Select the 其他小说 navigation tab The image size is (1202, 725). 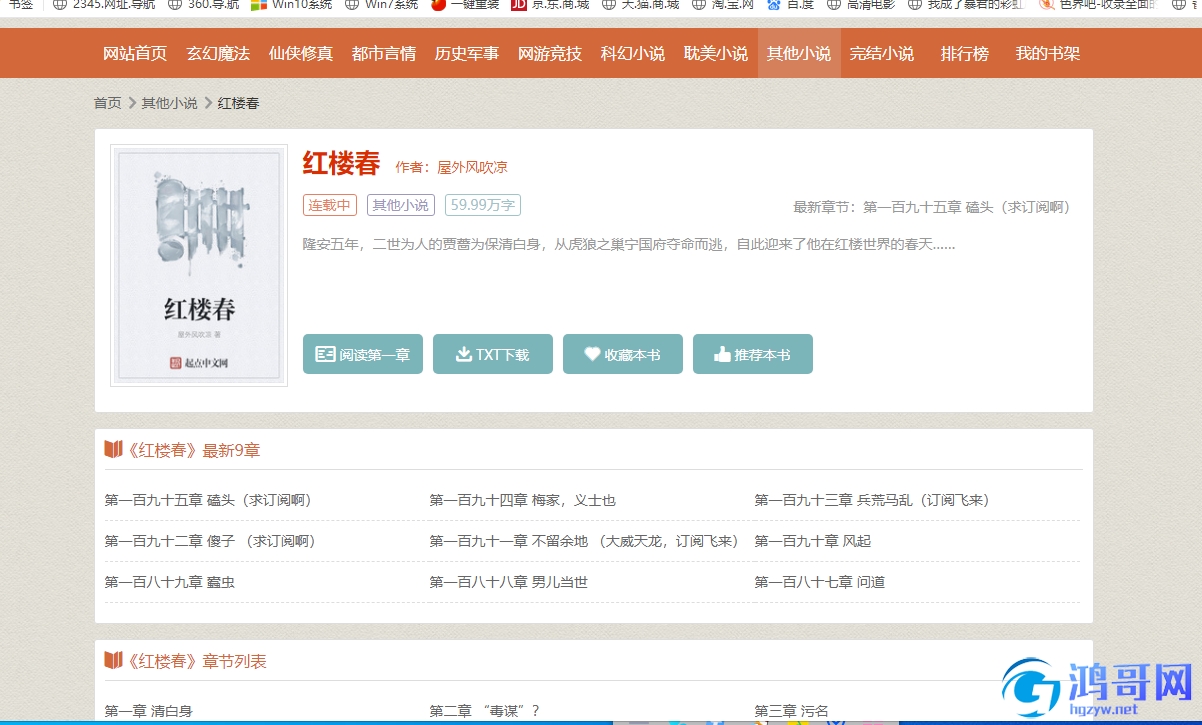(x=799, y=53)
